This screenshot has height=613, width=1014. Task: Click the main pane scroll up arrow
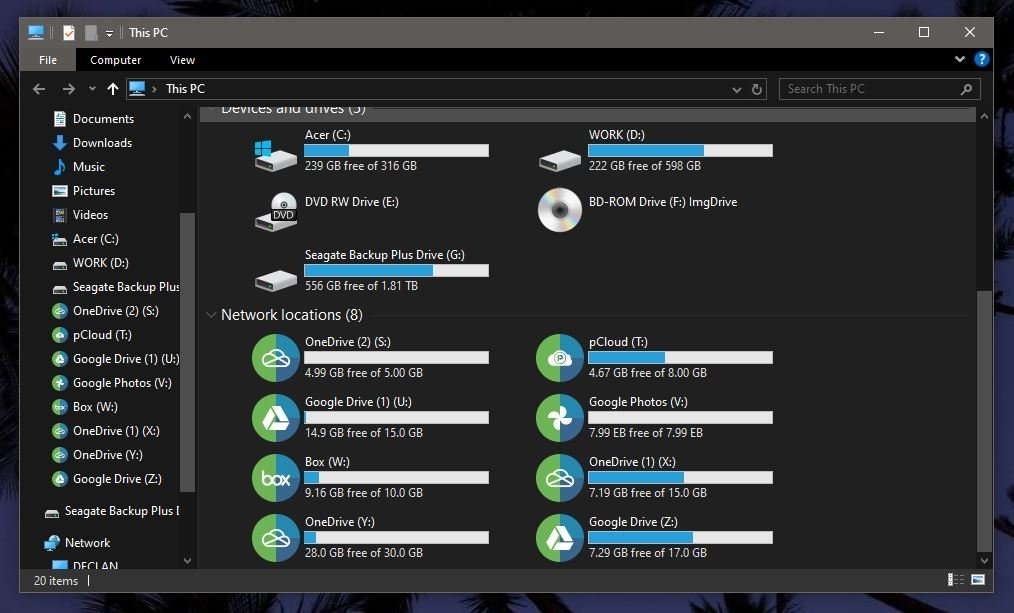(x=984, y=116)
